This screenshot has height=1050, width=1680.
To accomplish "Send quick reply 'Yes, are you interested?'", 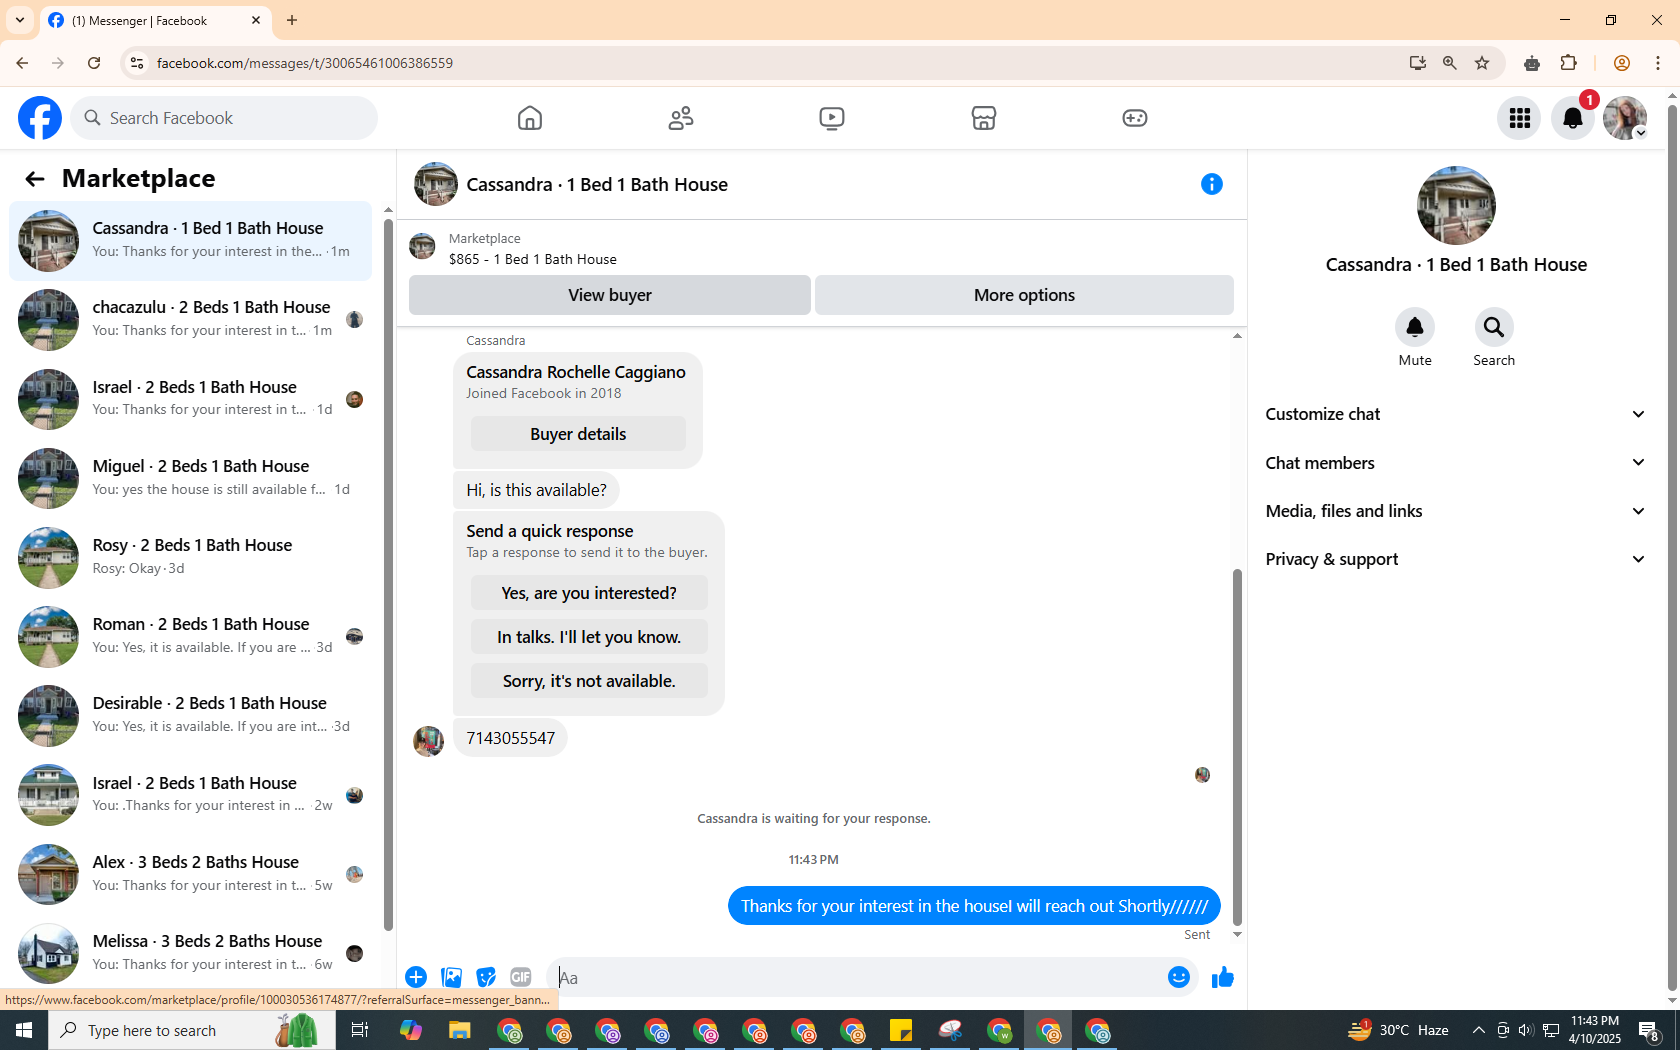I will click(589, 593).
